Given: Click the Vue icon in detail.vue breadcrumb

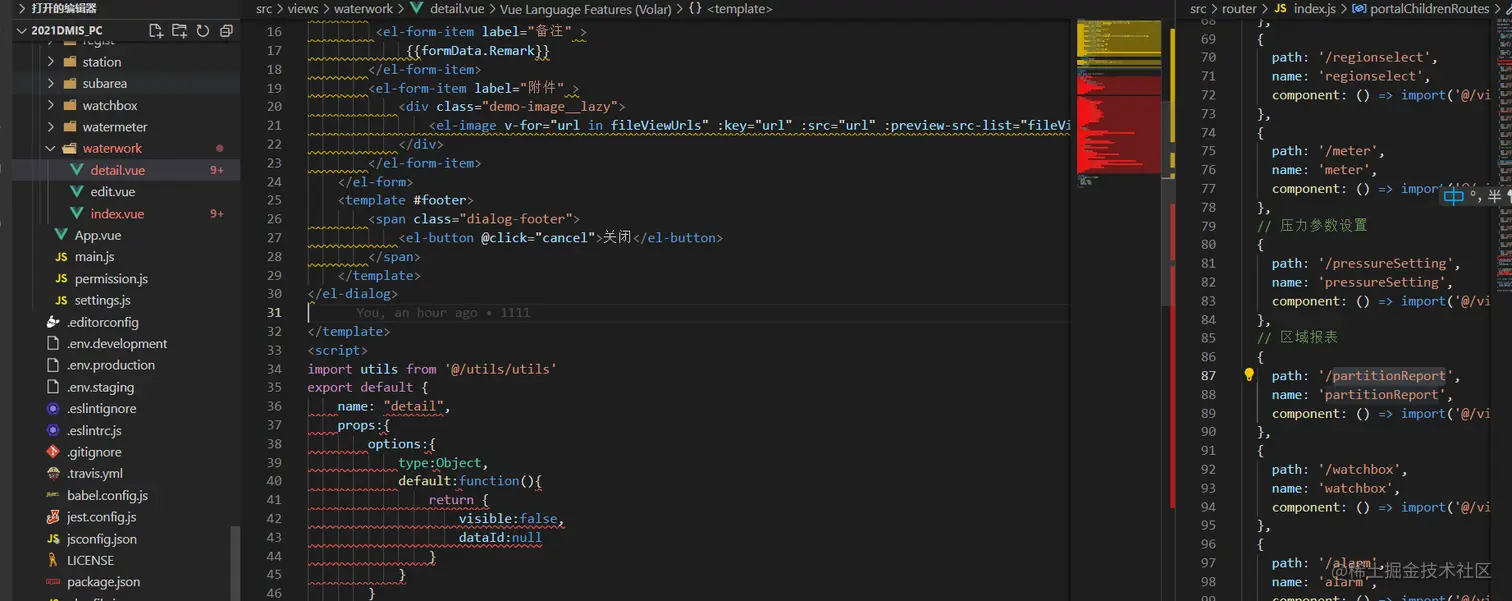Looking at the screenshot, I should tap(417, 9).
